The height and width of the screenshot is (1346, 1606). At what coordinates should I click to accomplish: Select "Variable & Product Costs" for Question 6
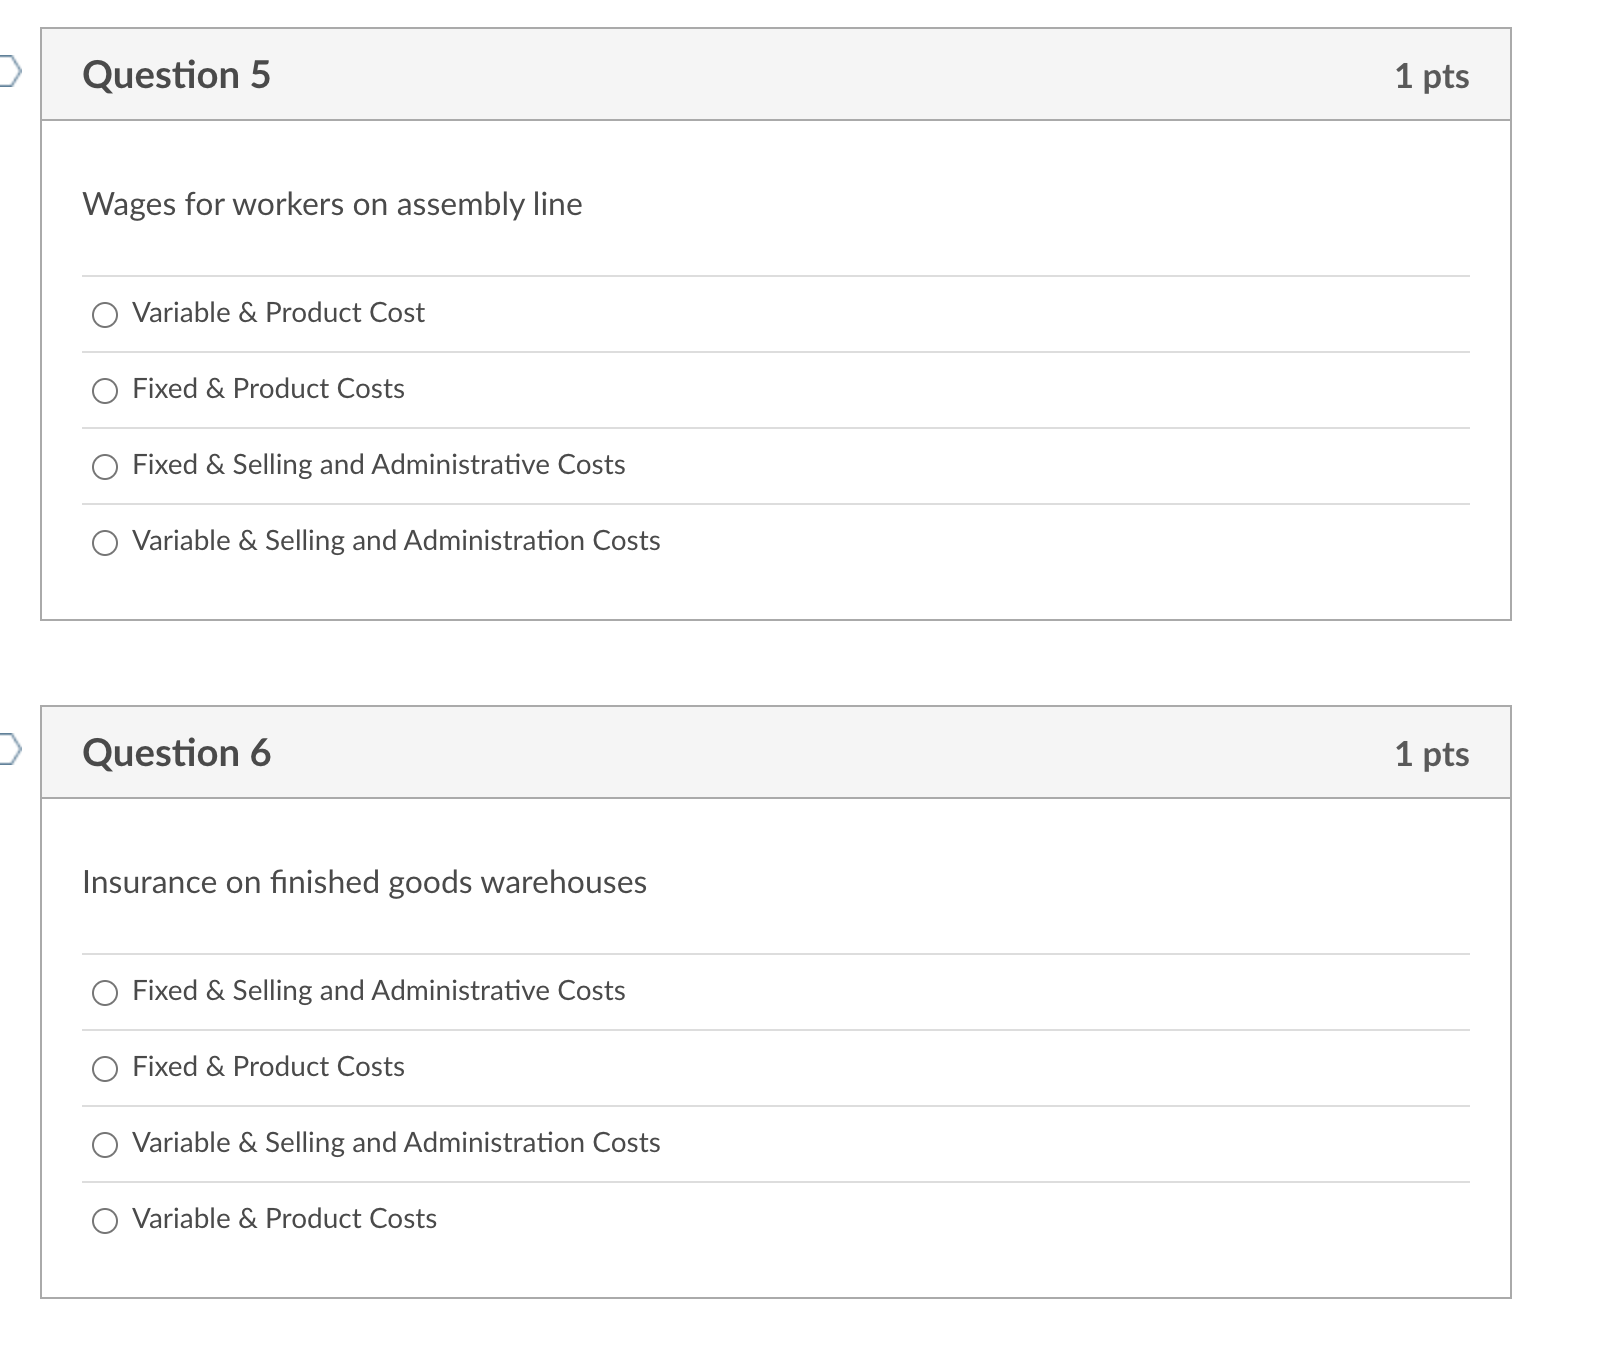104,1221
